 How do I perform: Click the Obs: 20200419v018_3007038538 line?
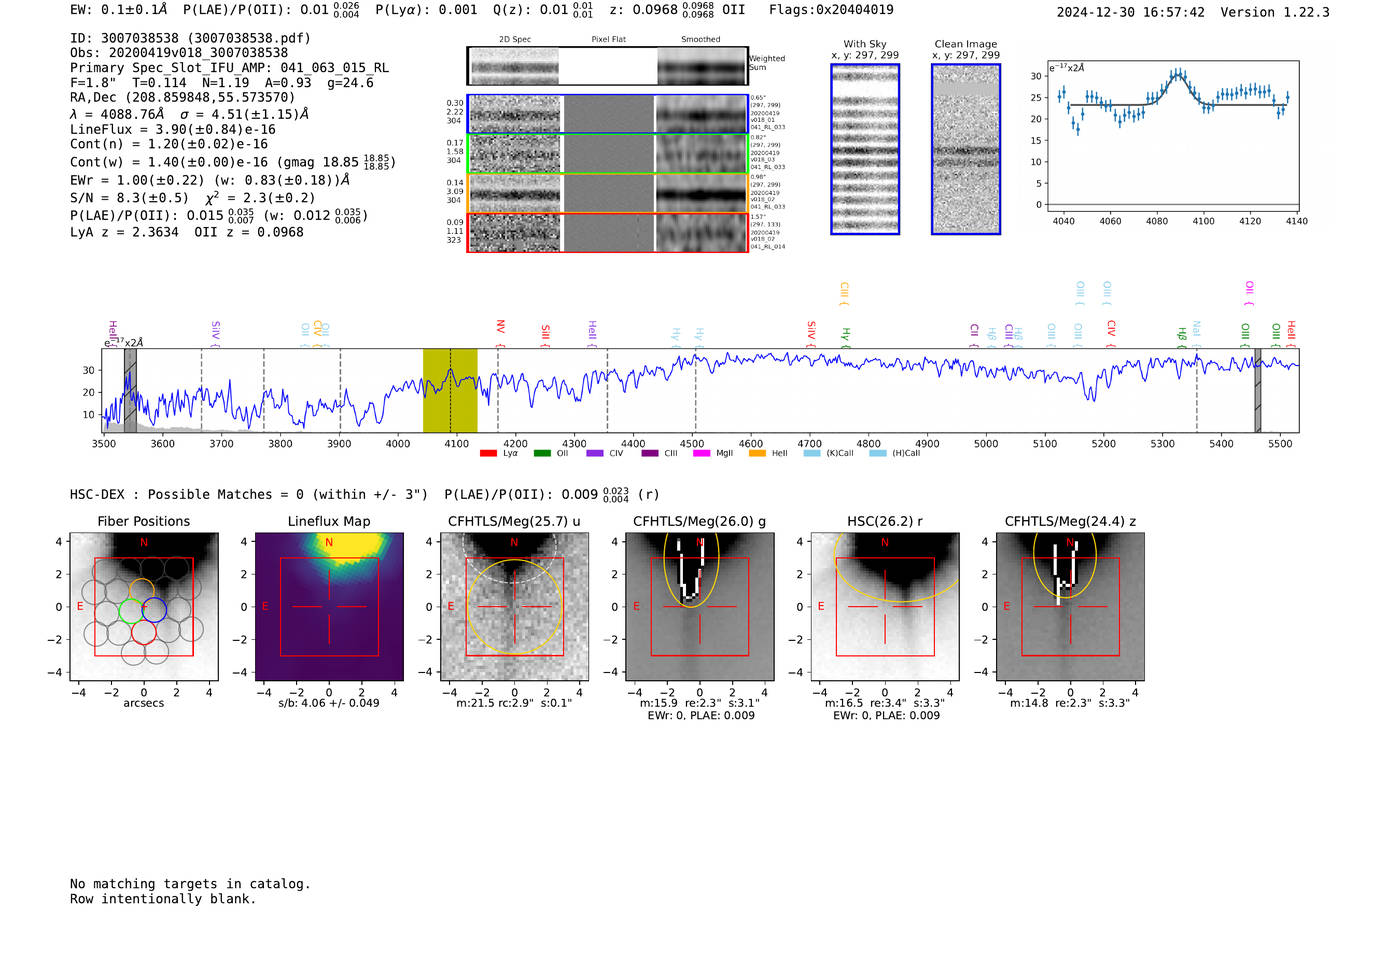(x=179, y=53)
